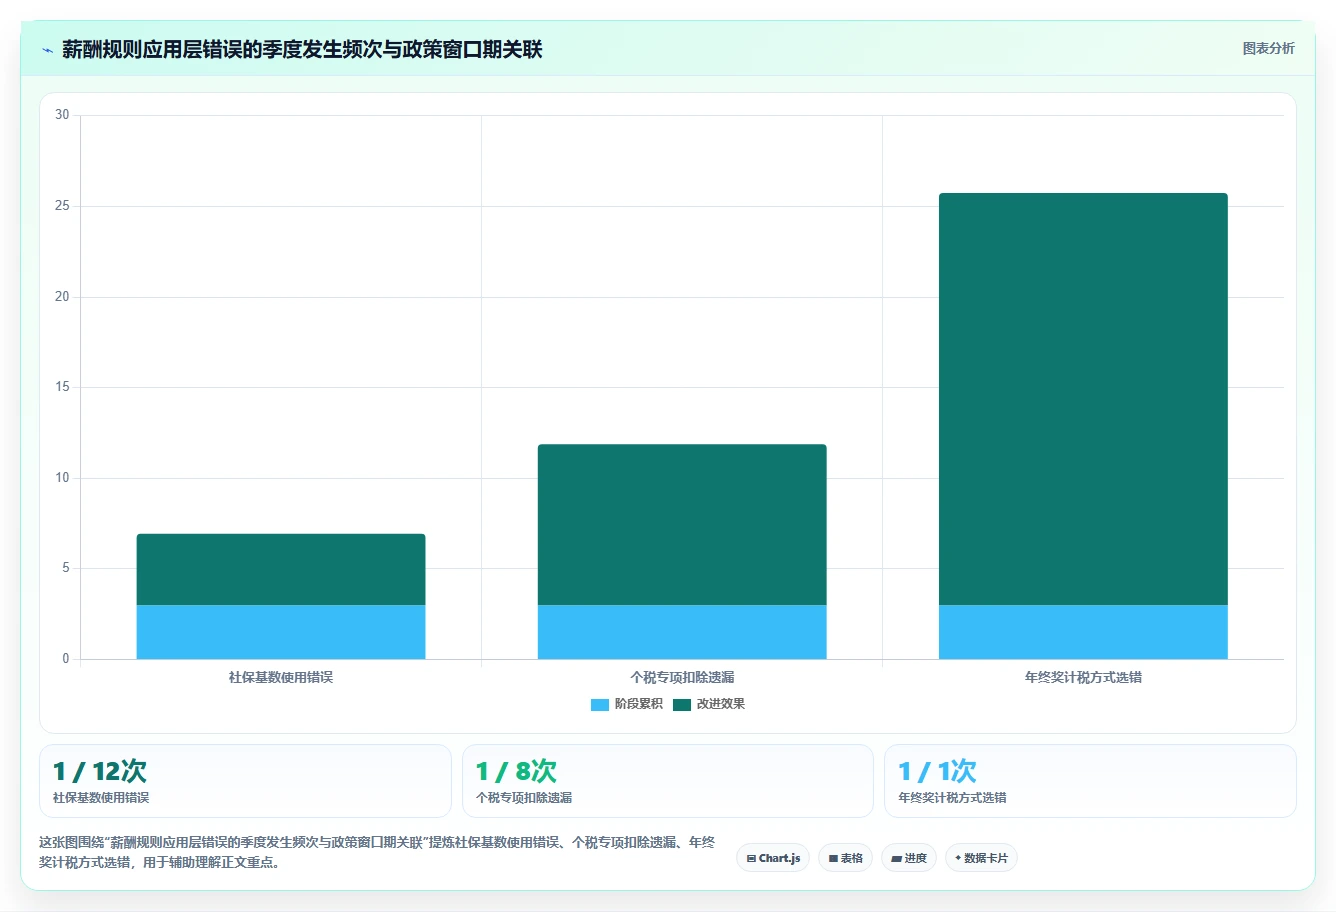The height and width of the screenshot is (912, 1336).
Task: Open the 1 / 12次 社保基数使用错误 data card
Action: point(245,781)
